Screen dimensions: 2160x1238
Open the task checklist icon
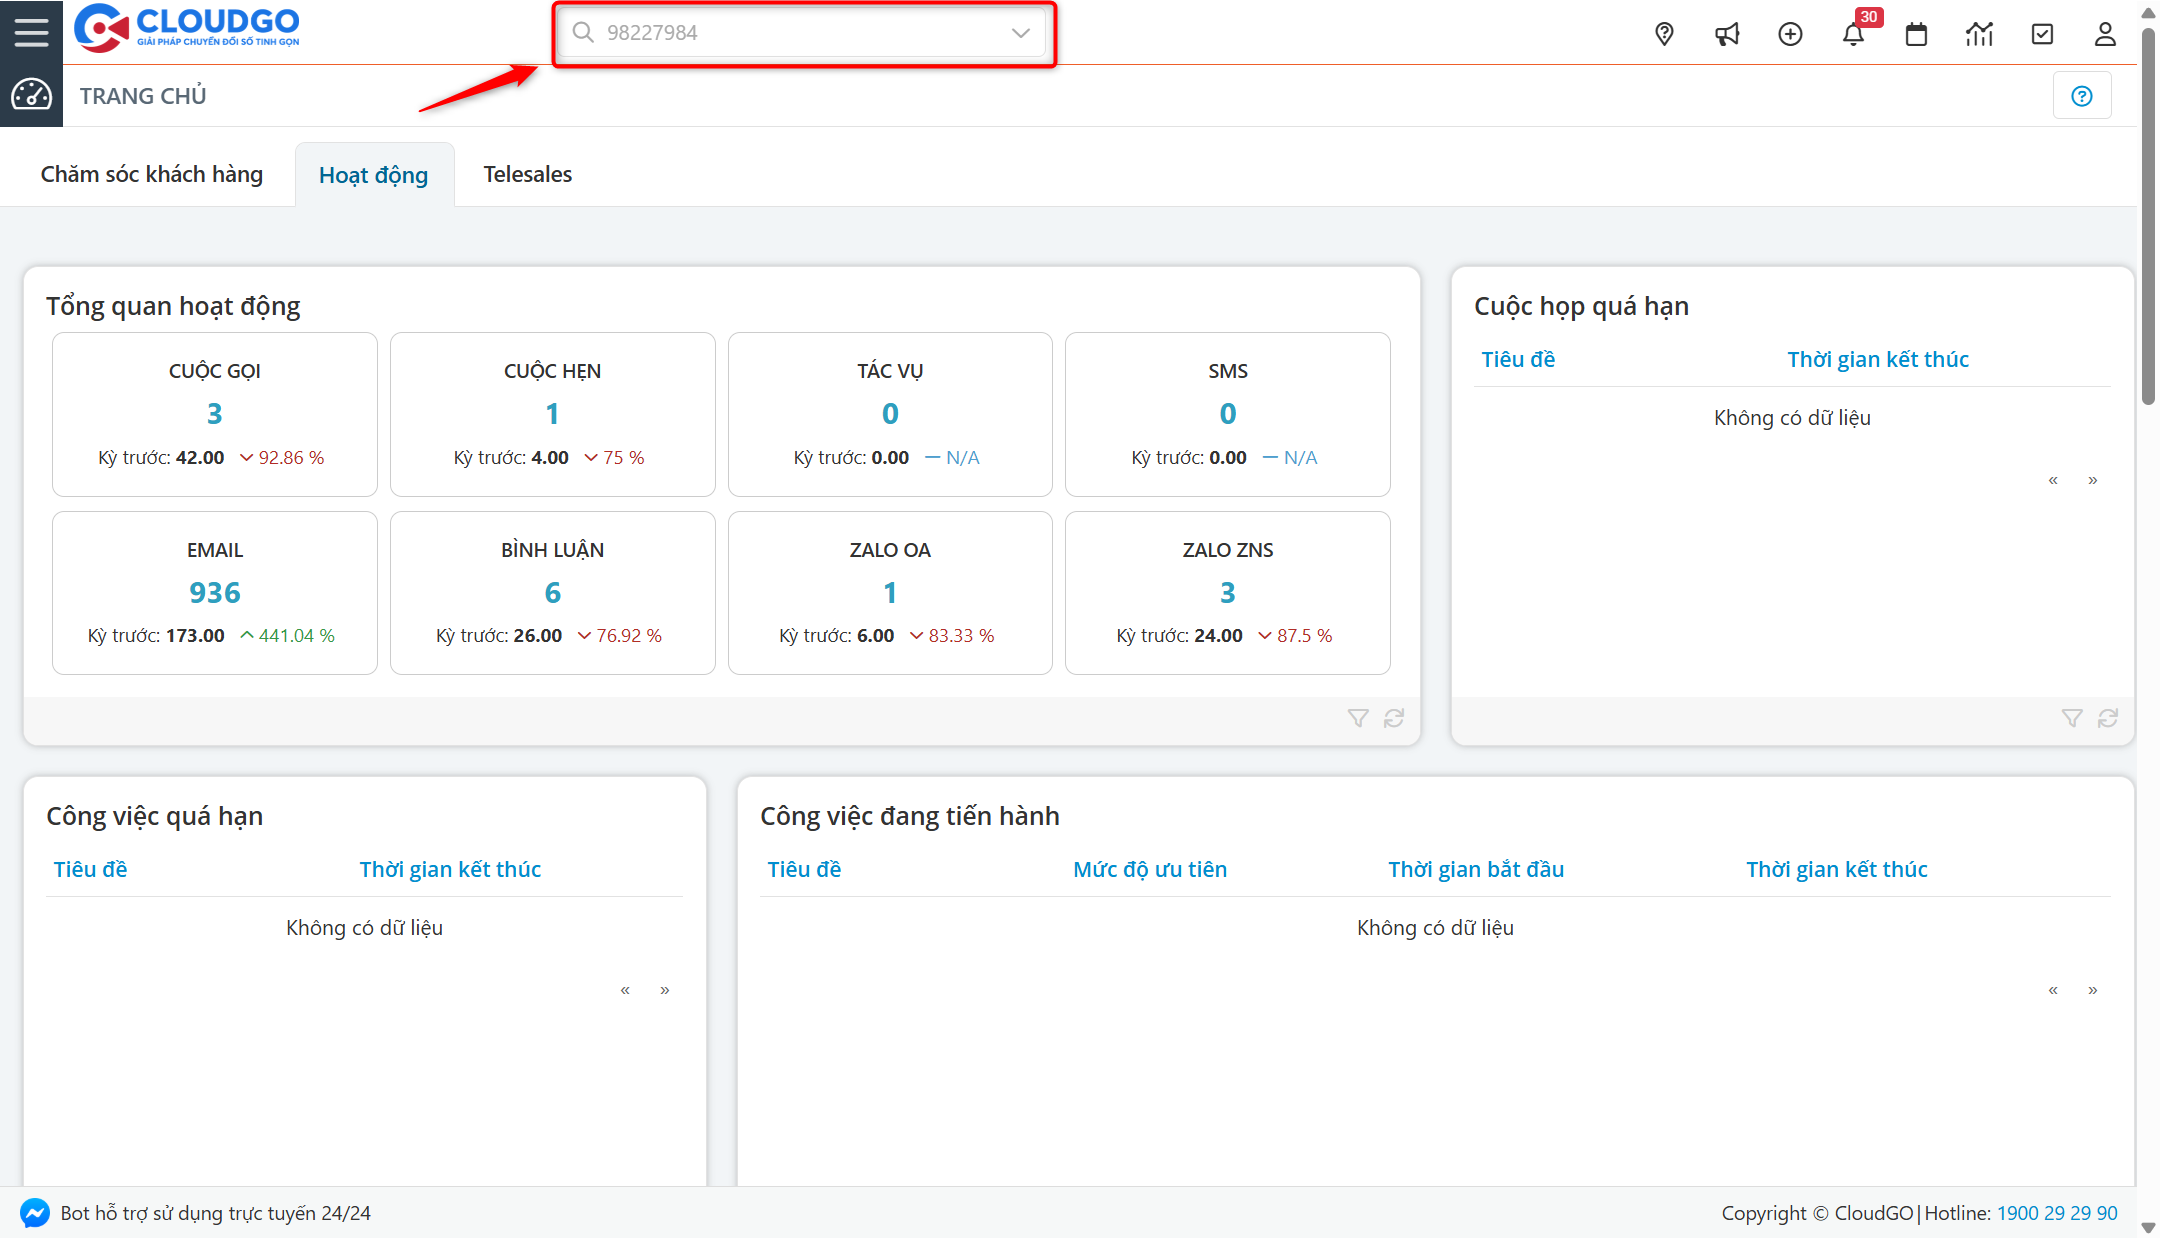coord(2042,34)
